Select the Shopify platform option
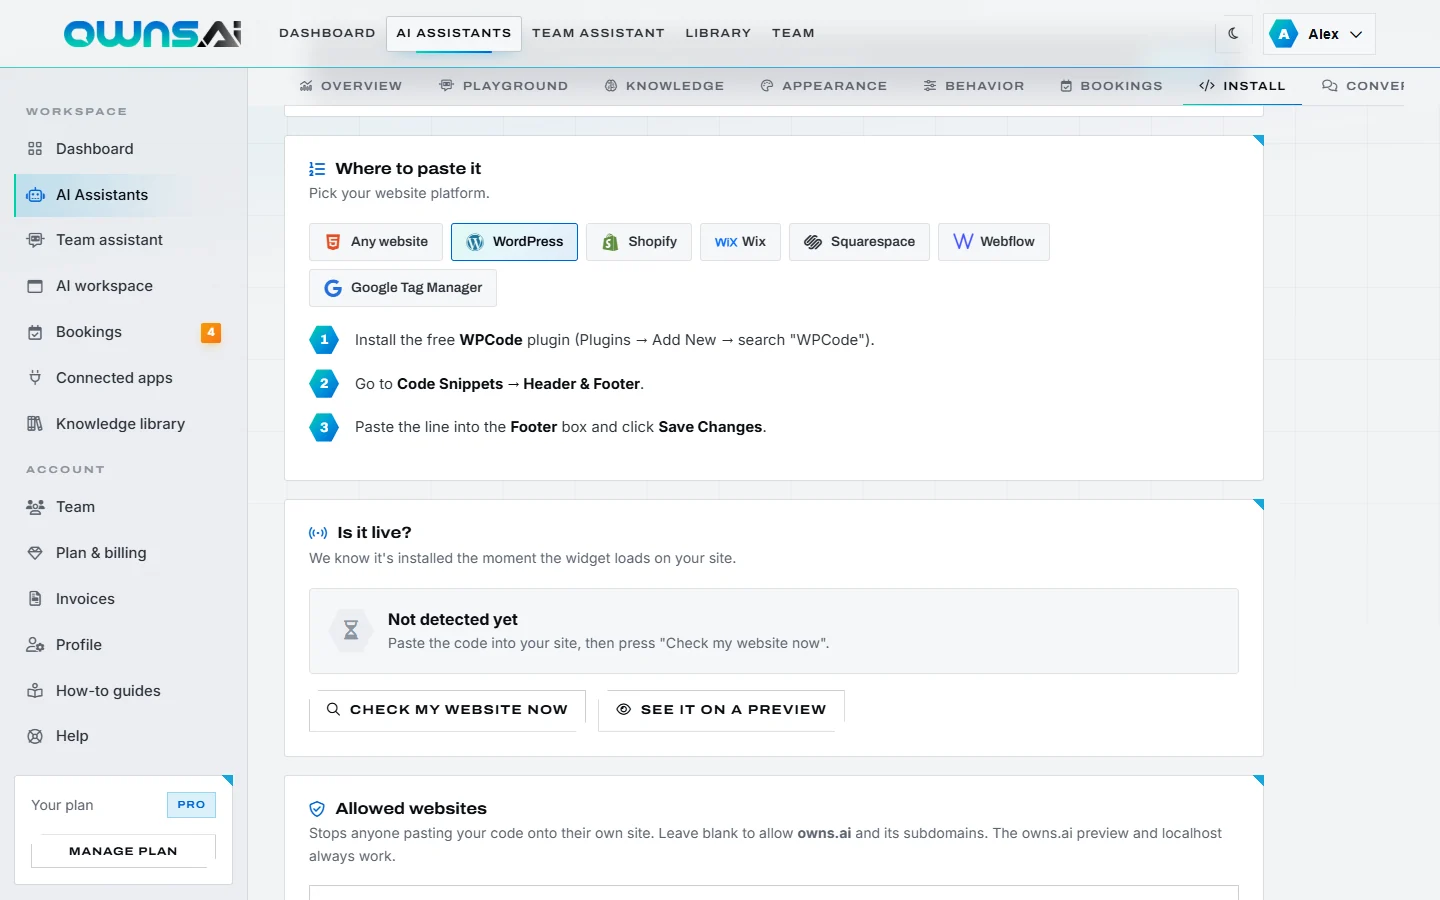 (639, 242)
